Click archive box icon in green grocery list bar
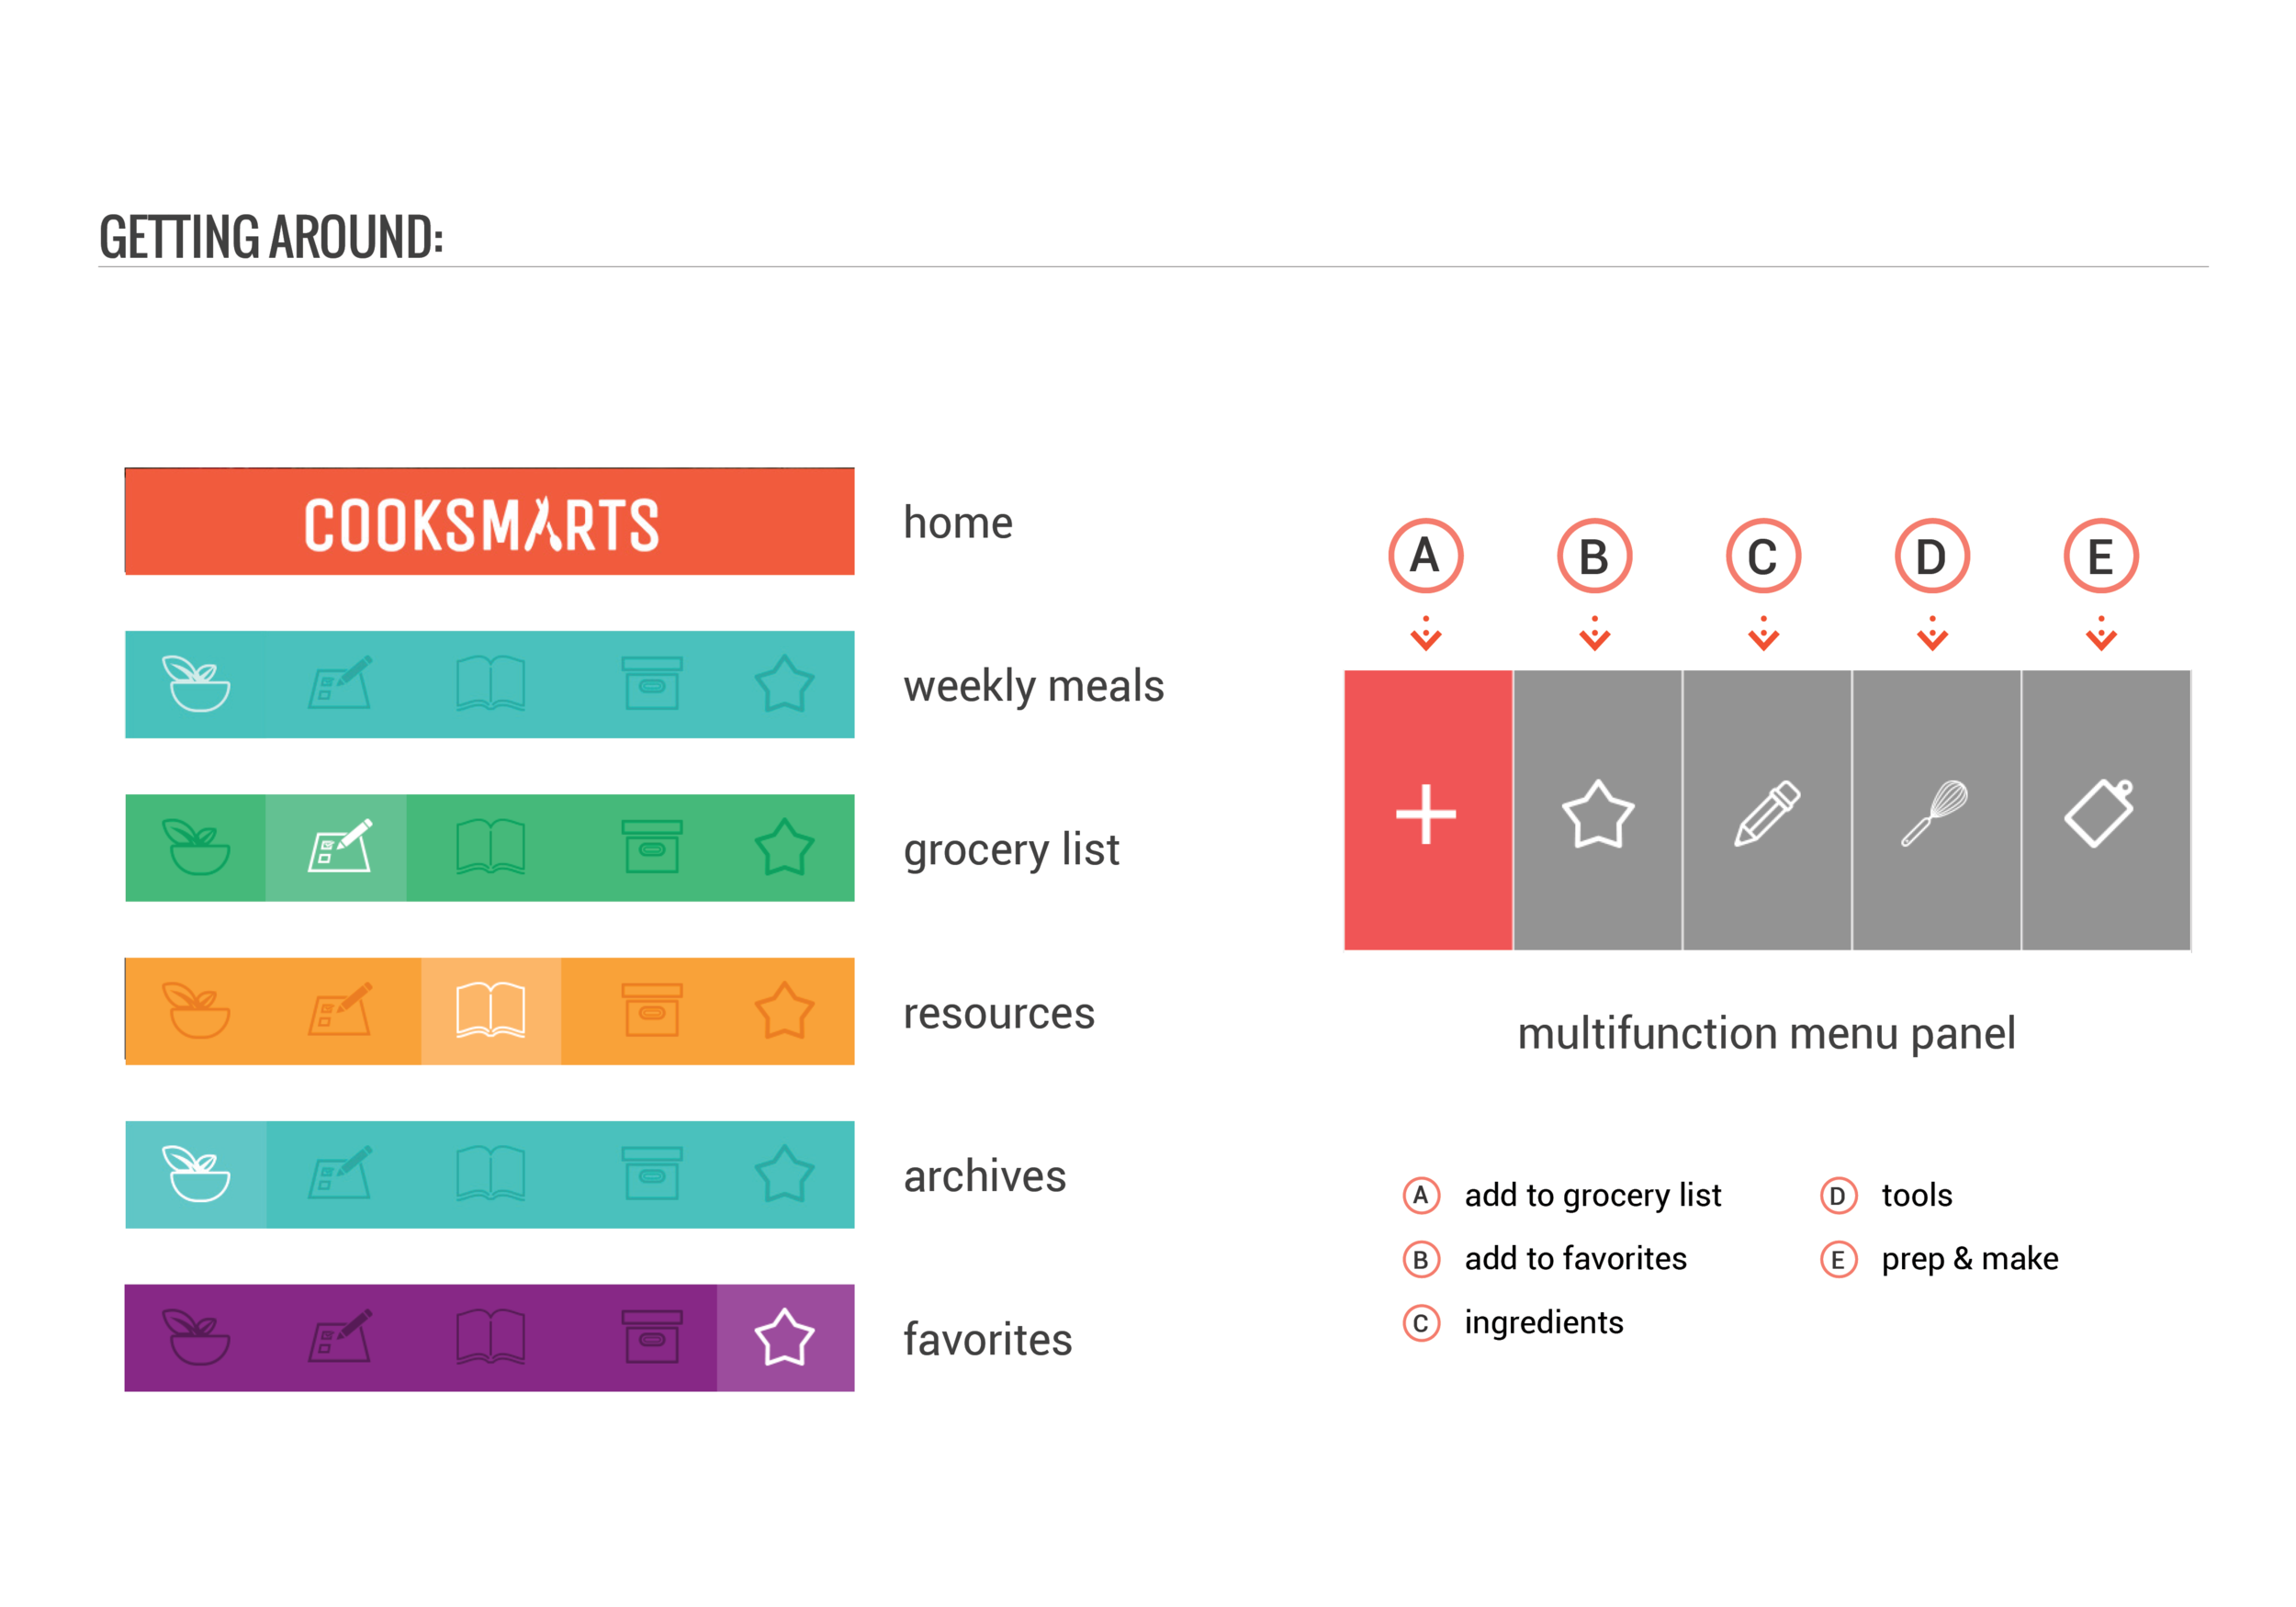 652,848
